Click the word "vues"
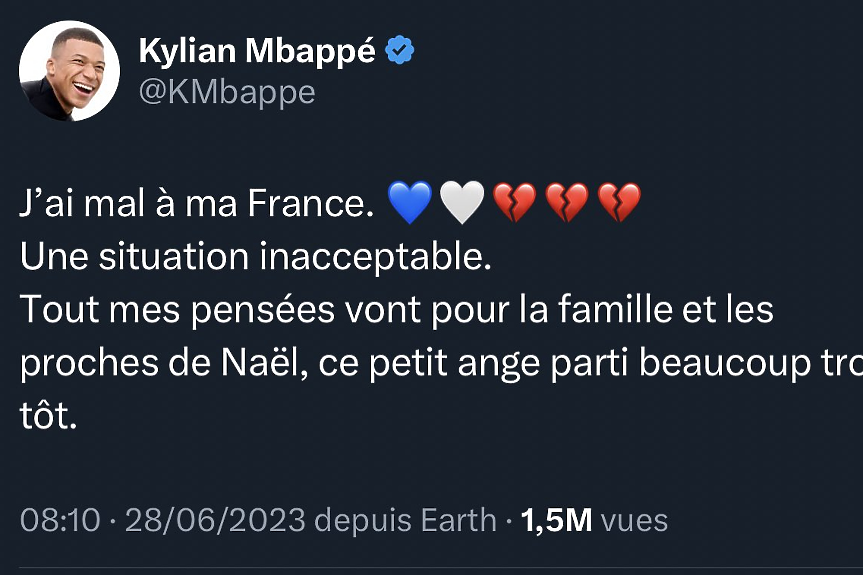The height and width of the screenshot is (575, 863). [635, 520]
